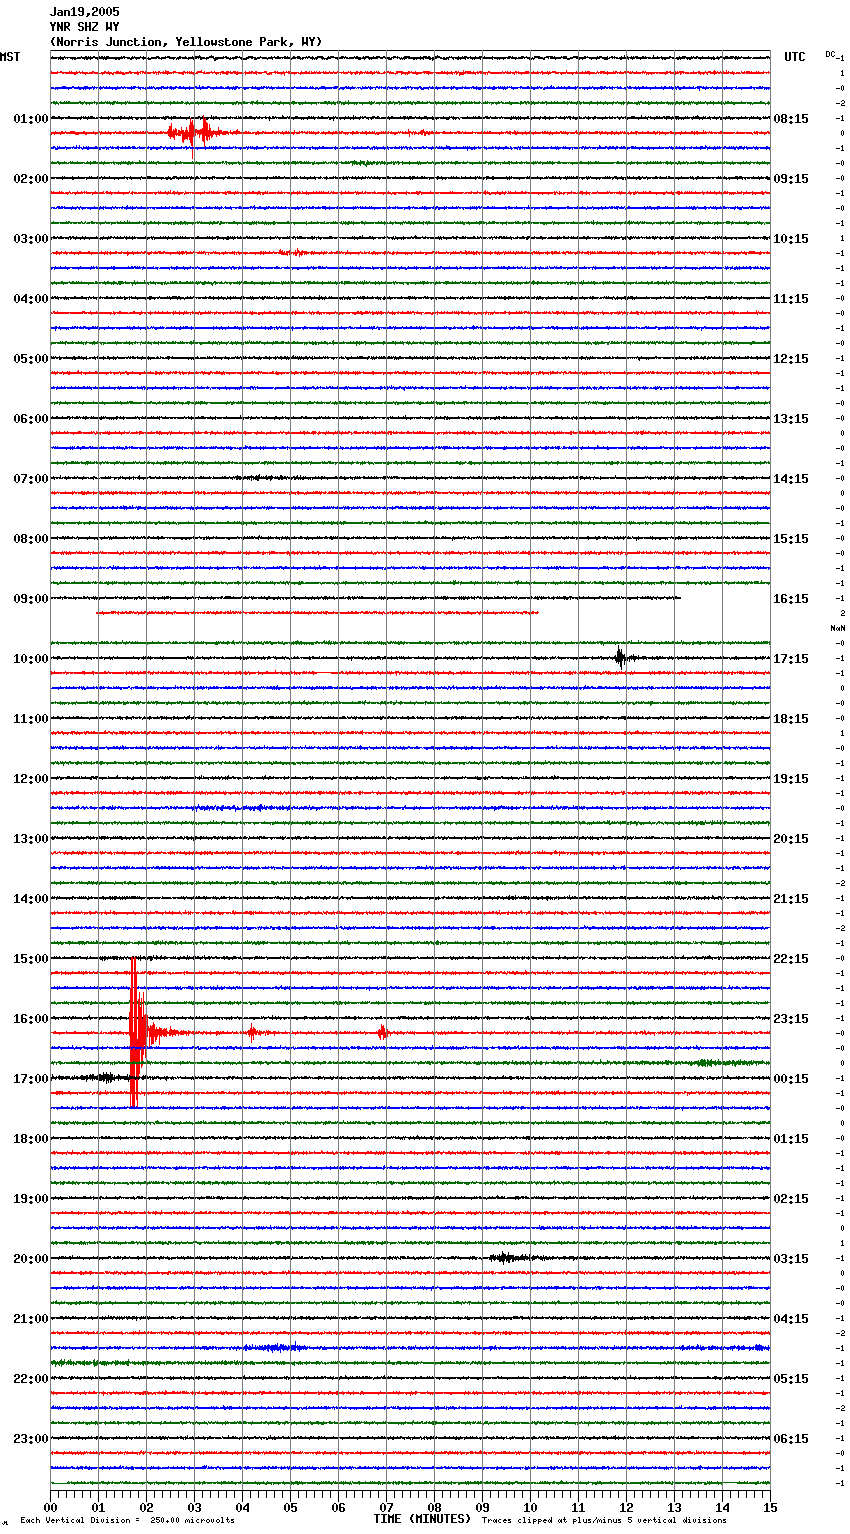The height and width of the screenshot is (1534, 850).
Task: Click the '10' minute tick label
Action: [530, 1508]
